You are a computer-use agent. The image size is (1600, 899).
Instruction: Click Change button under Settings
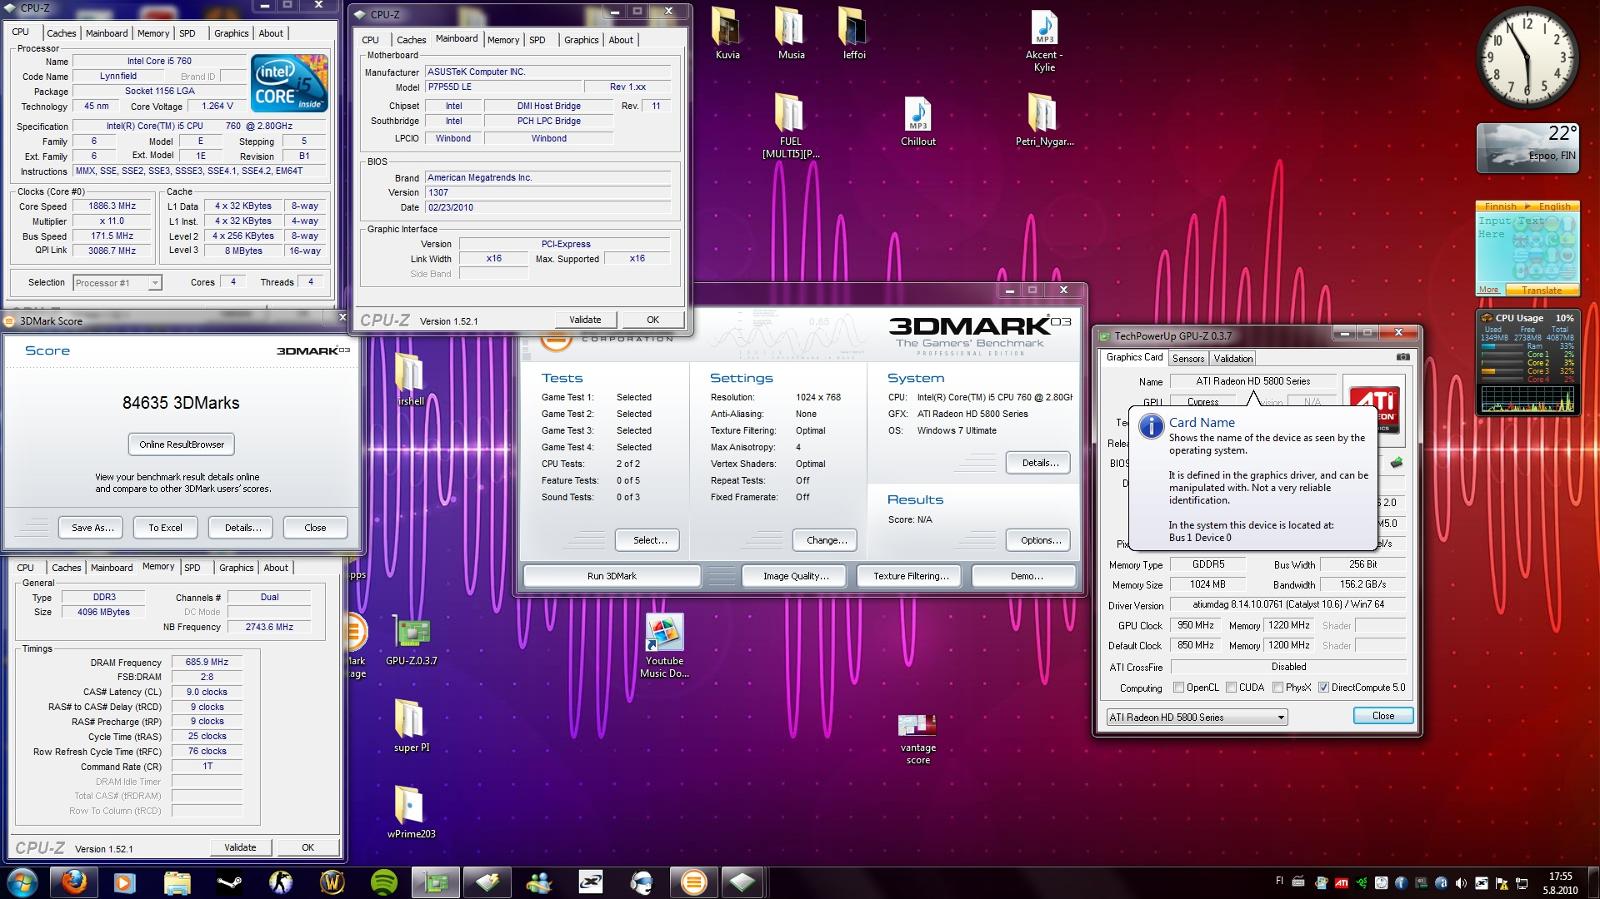click(826, 540)
